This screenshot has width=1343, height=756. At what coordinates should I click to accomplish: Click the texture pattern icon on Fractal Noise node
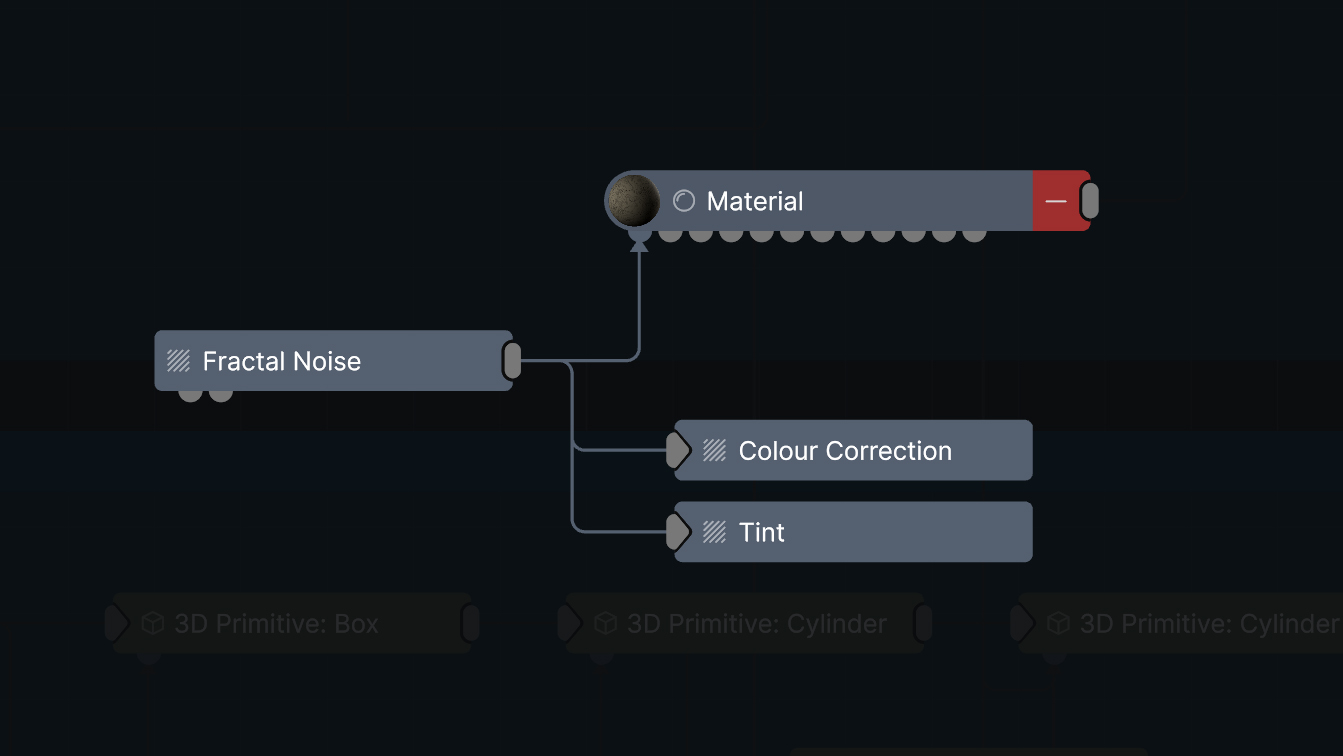180,361
